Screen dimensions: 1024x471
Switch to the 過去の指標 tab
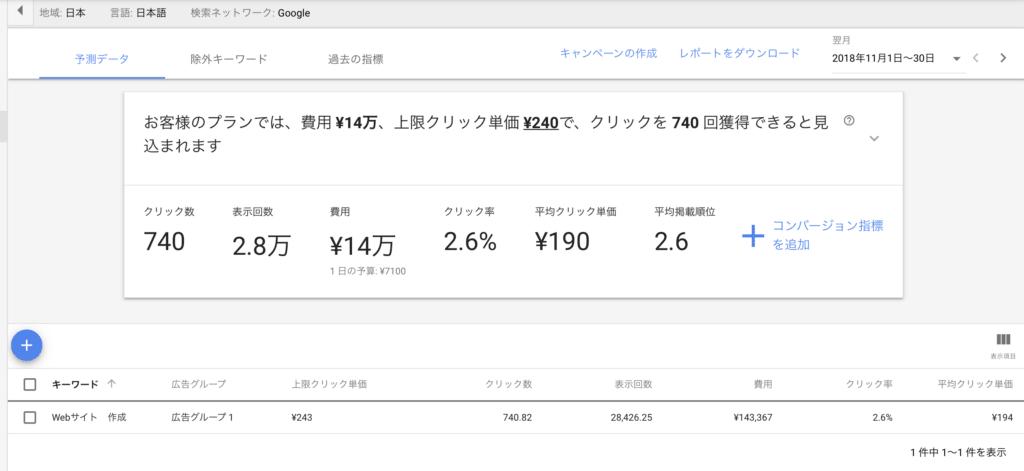355,59
